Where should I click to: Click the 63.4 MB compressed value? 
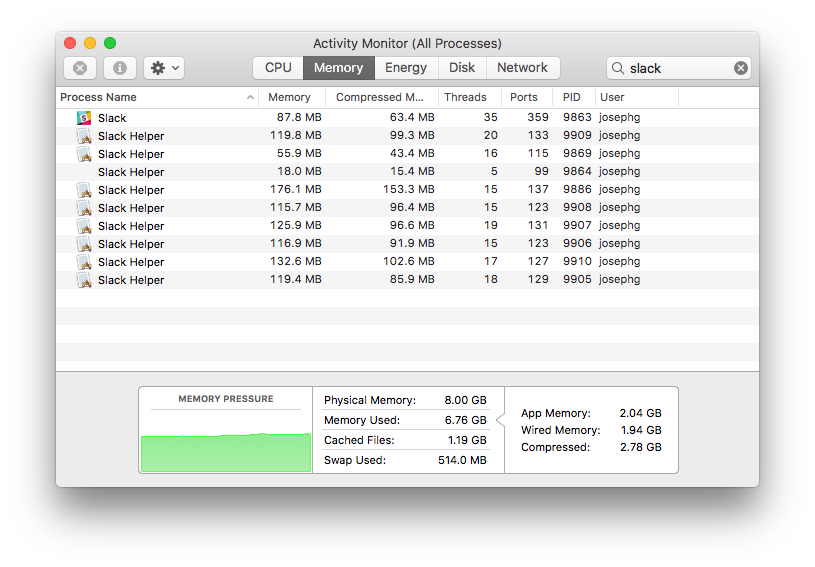point(412,117)
